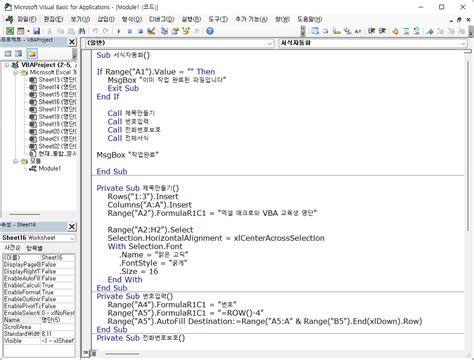Select Sheet20 in the project tree
The height and width of the screenshot is (360, 474).
coord(53,131)
